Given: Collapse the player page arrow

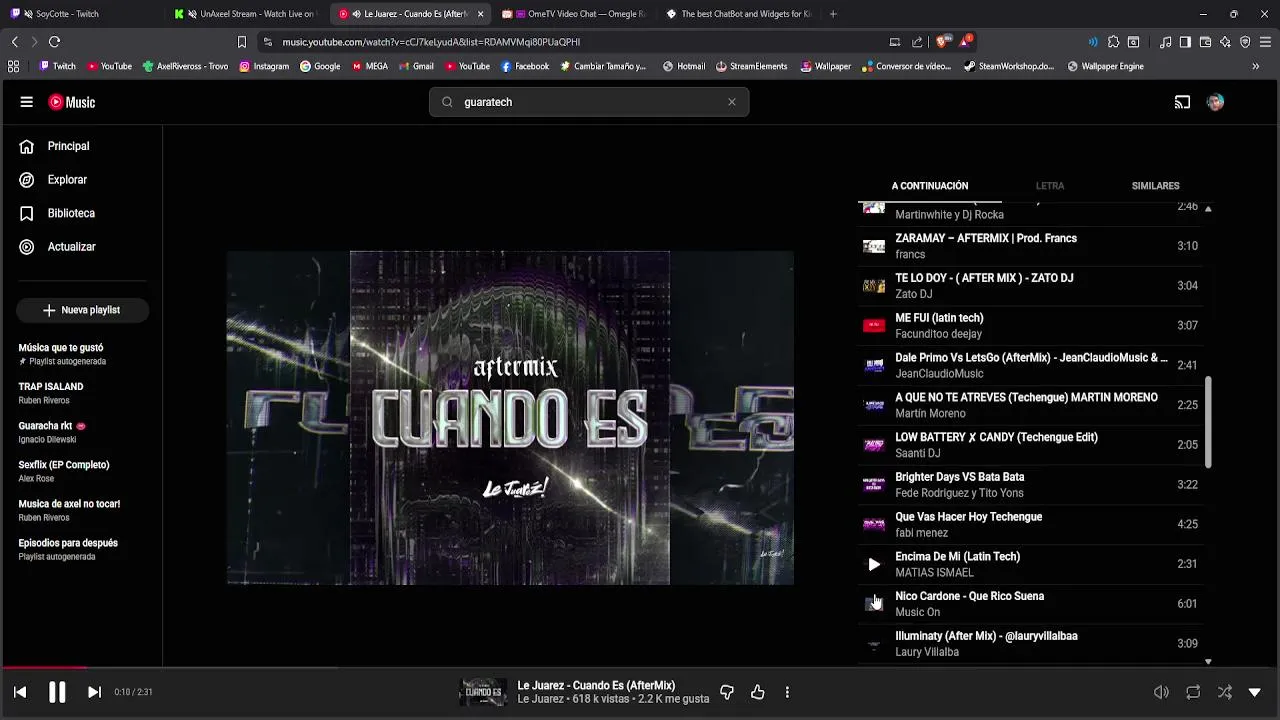Looking at the screenshot, I should 1255,692.
